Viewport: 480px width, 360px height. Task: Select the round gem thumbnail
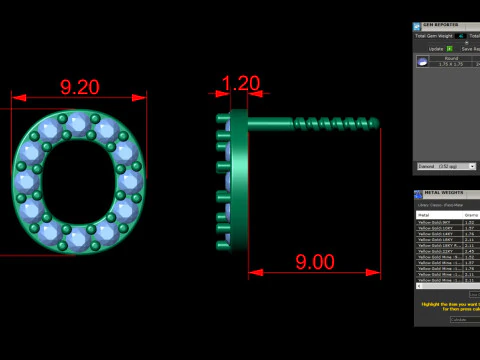coord(422,62)
